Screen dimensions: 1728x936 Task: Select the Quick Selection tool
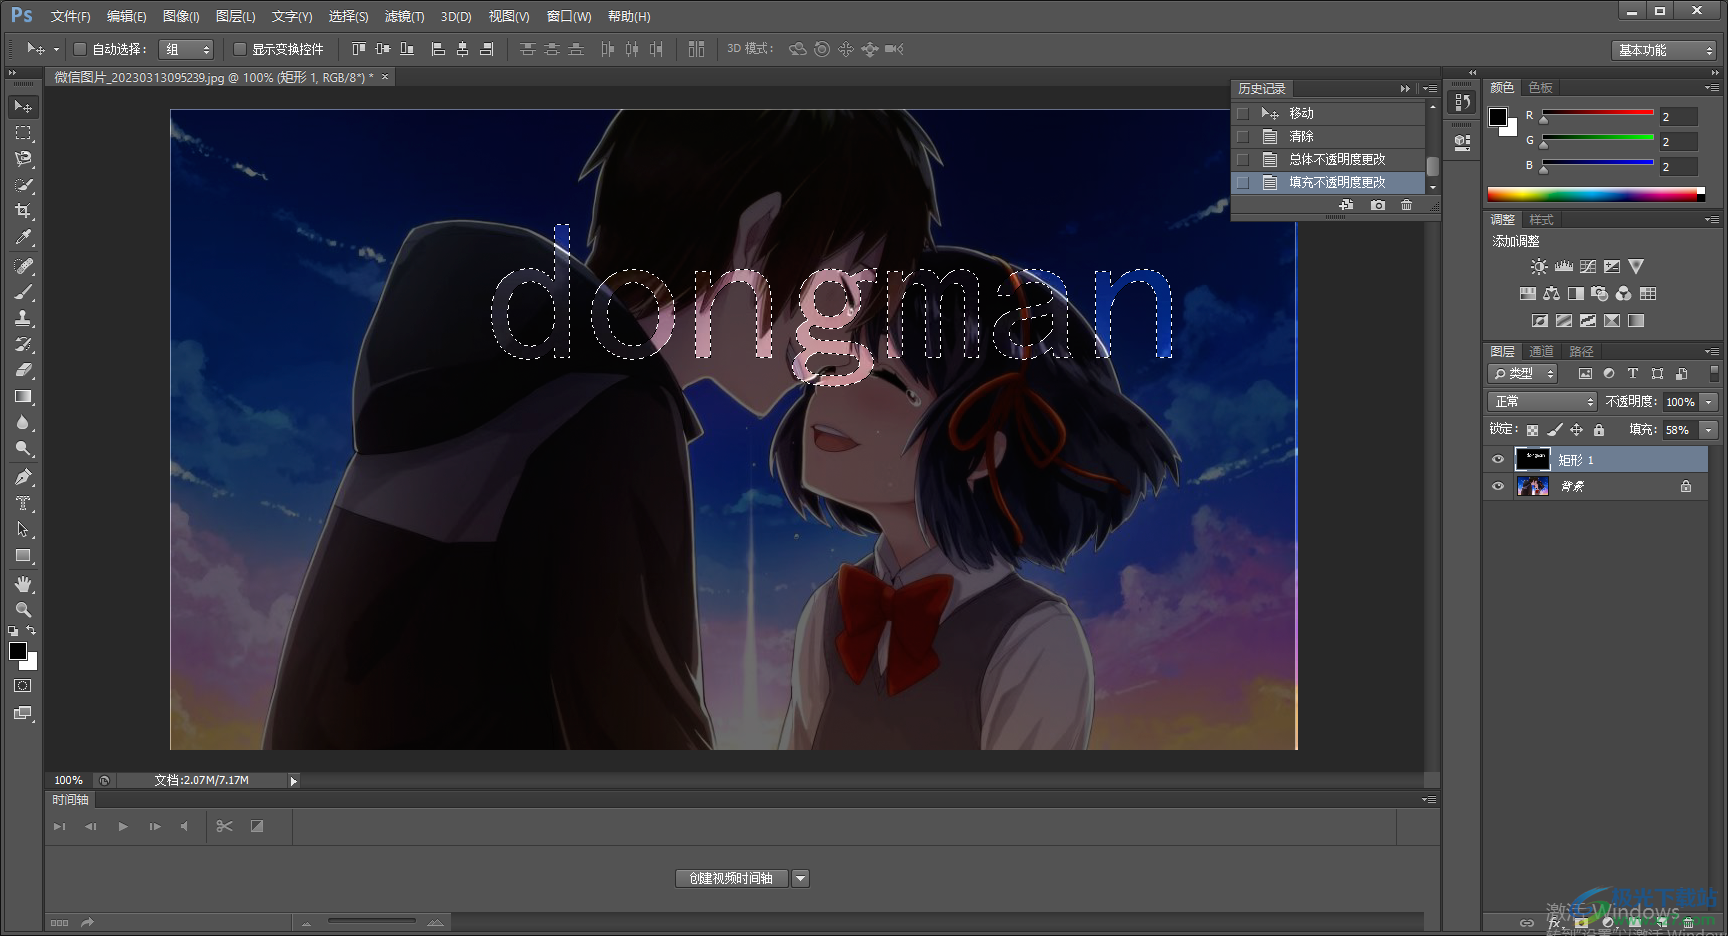[23, 184]
